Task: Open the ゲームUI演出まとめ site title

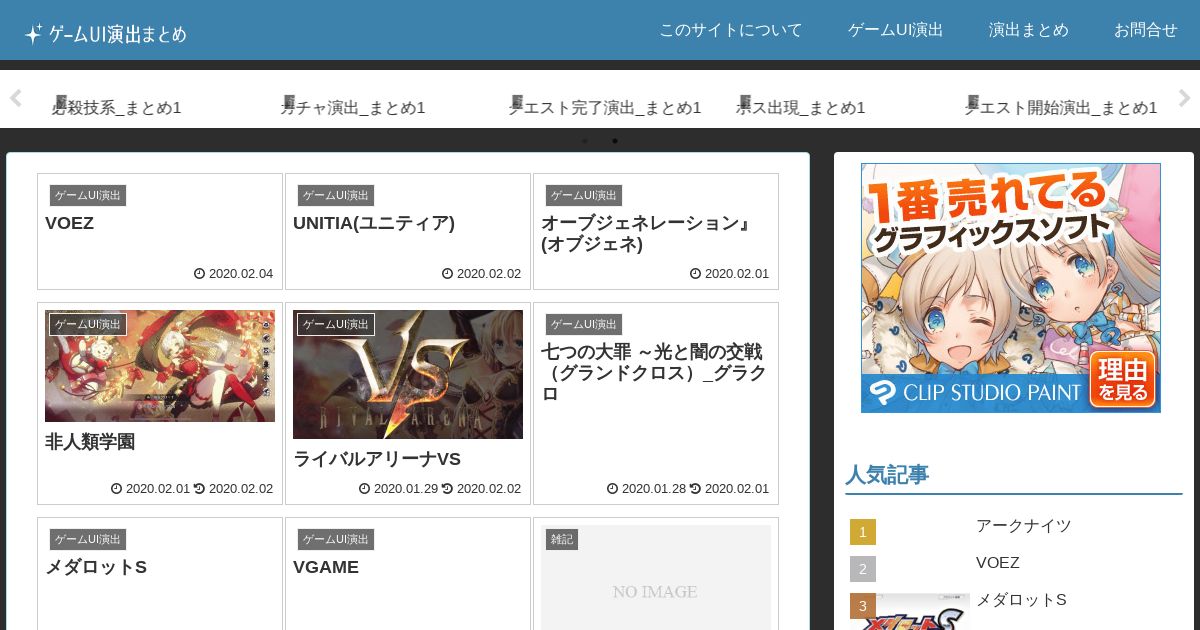Action: point(118,34)
